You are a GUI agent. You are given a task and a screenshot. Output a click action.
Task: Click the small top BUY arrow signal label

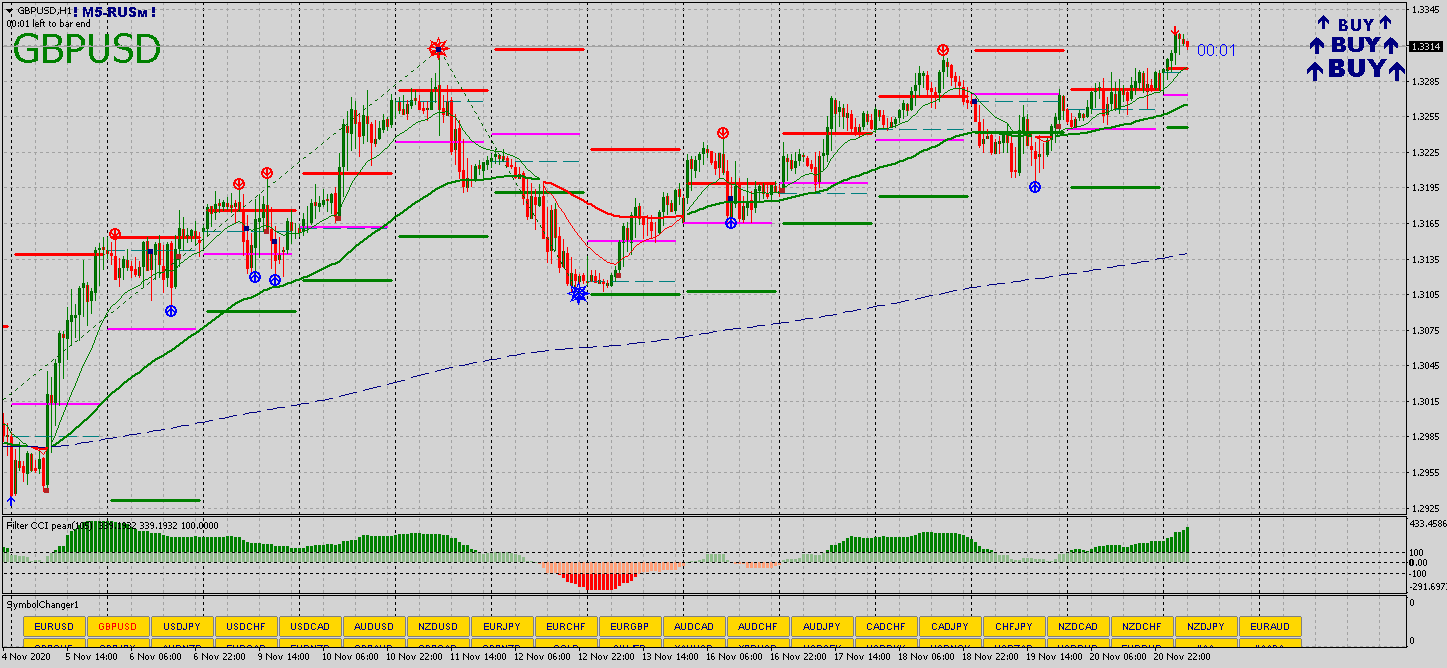click(1355, 24)
